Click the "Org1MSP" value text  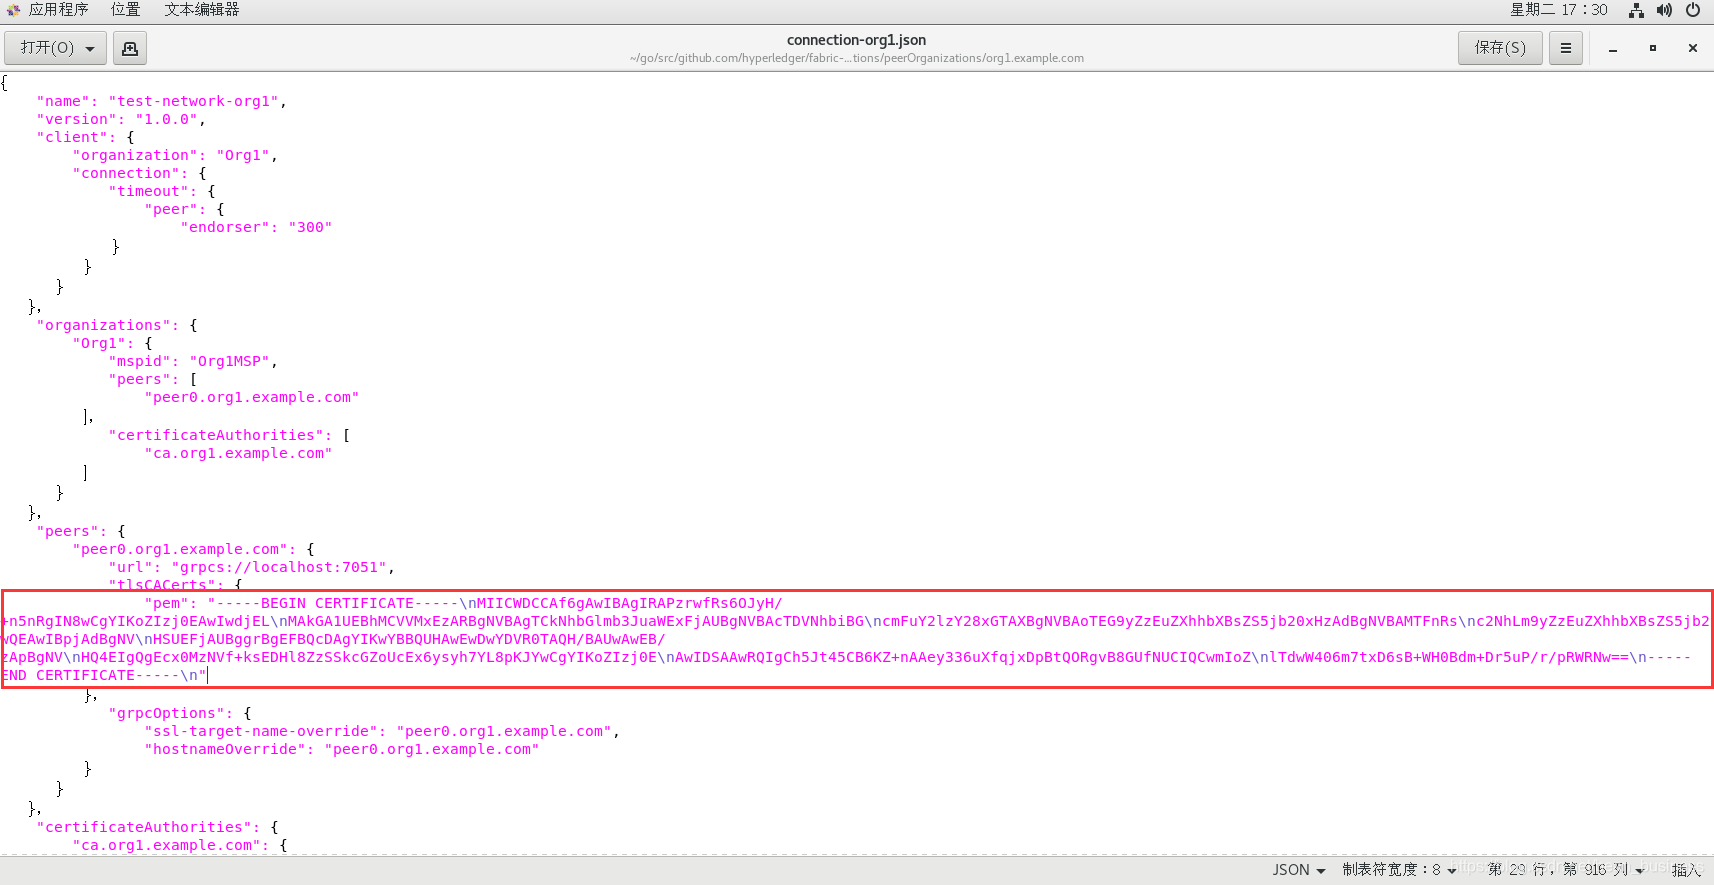(229, 361)
